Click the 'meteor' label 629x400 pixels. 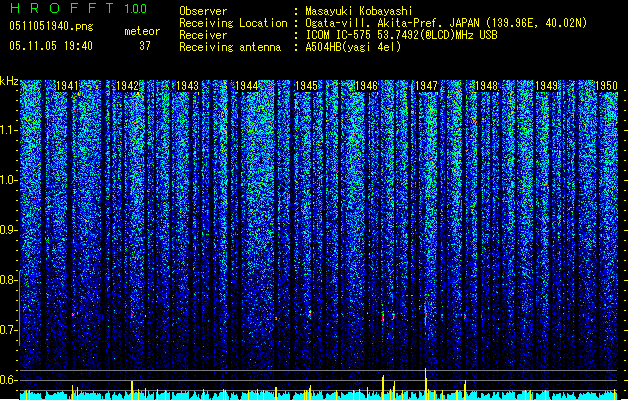pos(142,31)
